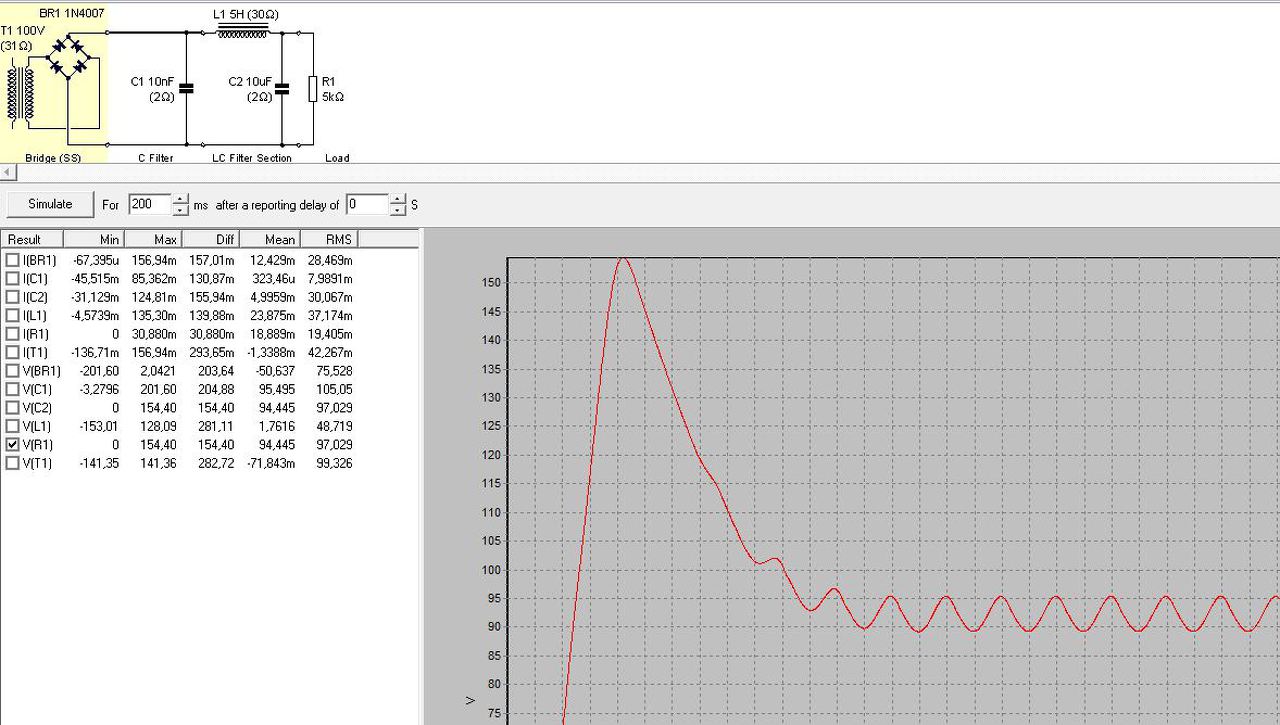Click the I(C2) max value 124,81m
Viewport: 1280px width, 725px height.
(155, 297)
